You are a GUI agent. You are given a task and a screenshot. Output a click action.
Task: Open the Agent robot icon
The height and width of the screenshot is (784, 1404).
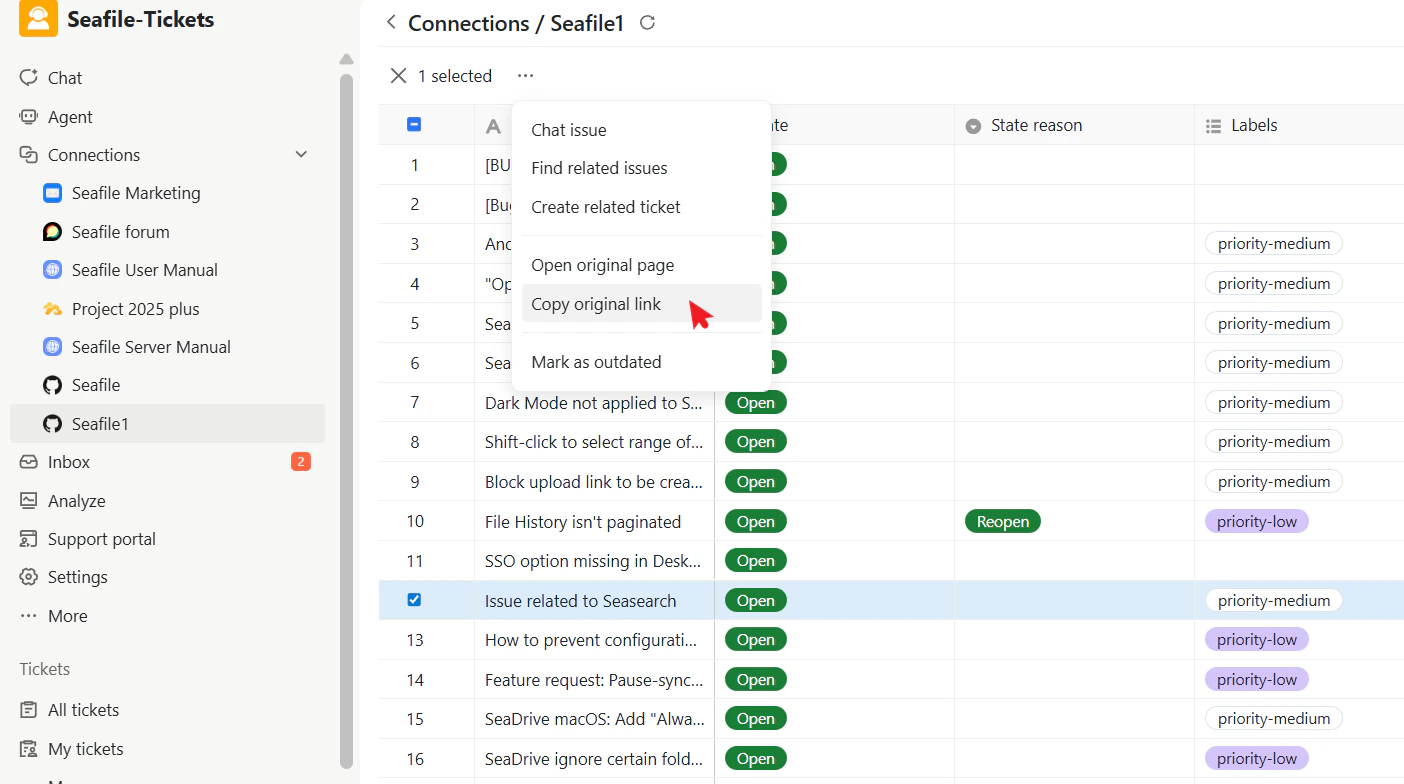(x=28, y=117)
